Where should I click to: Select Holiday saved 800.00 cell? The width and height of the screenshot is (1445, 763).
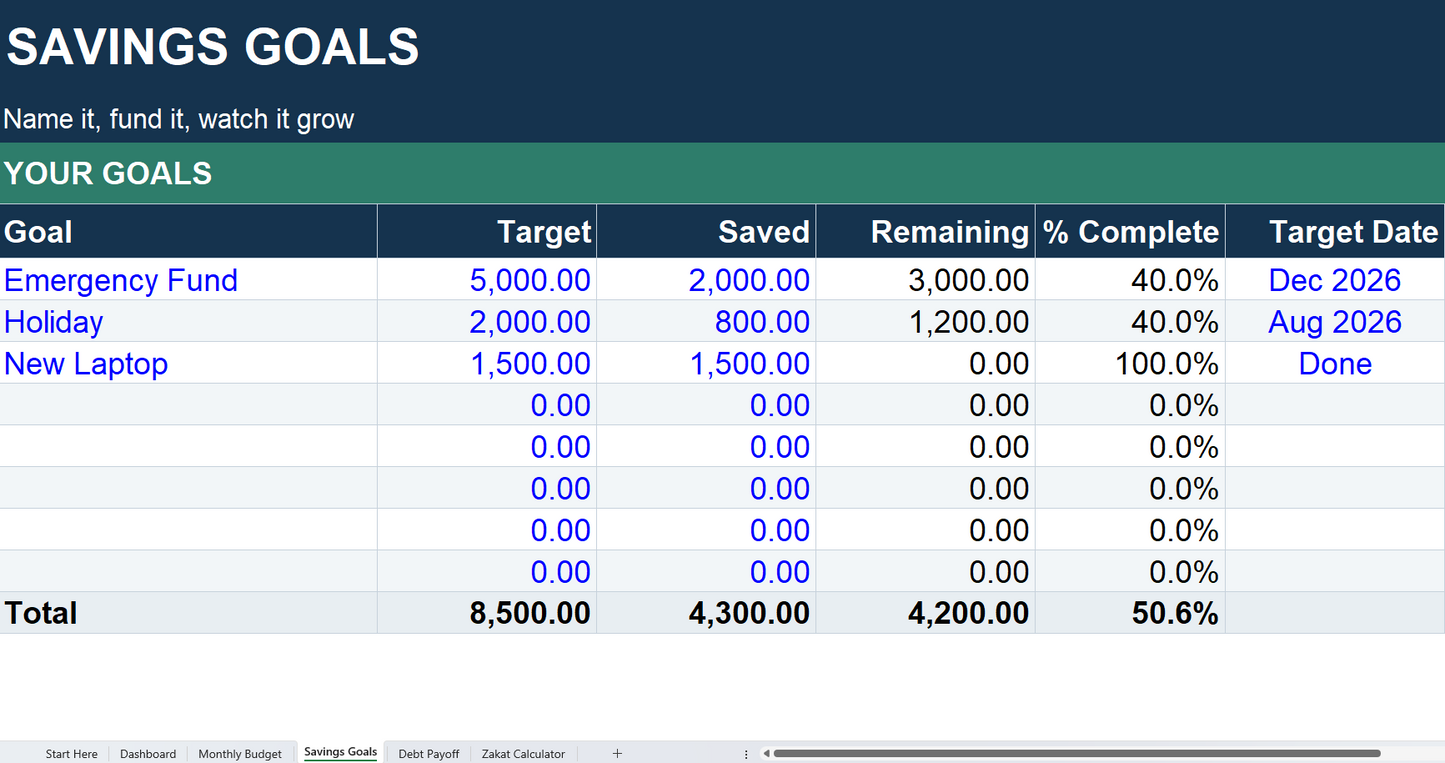coord(706,322)
